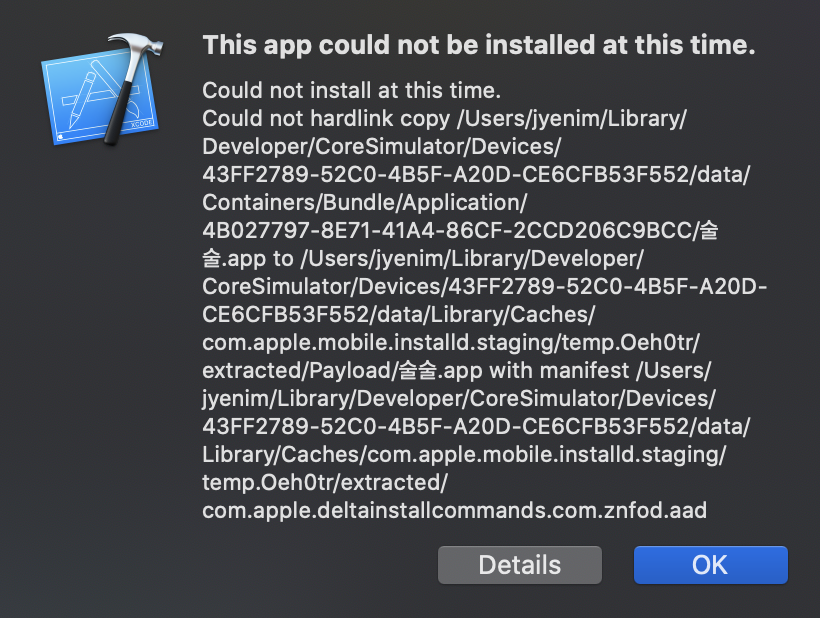Open Details for the install error

520,565
